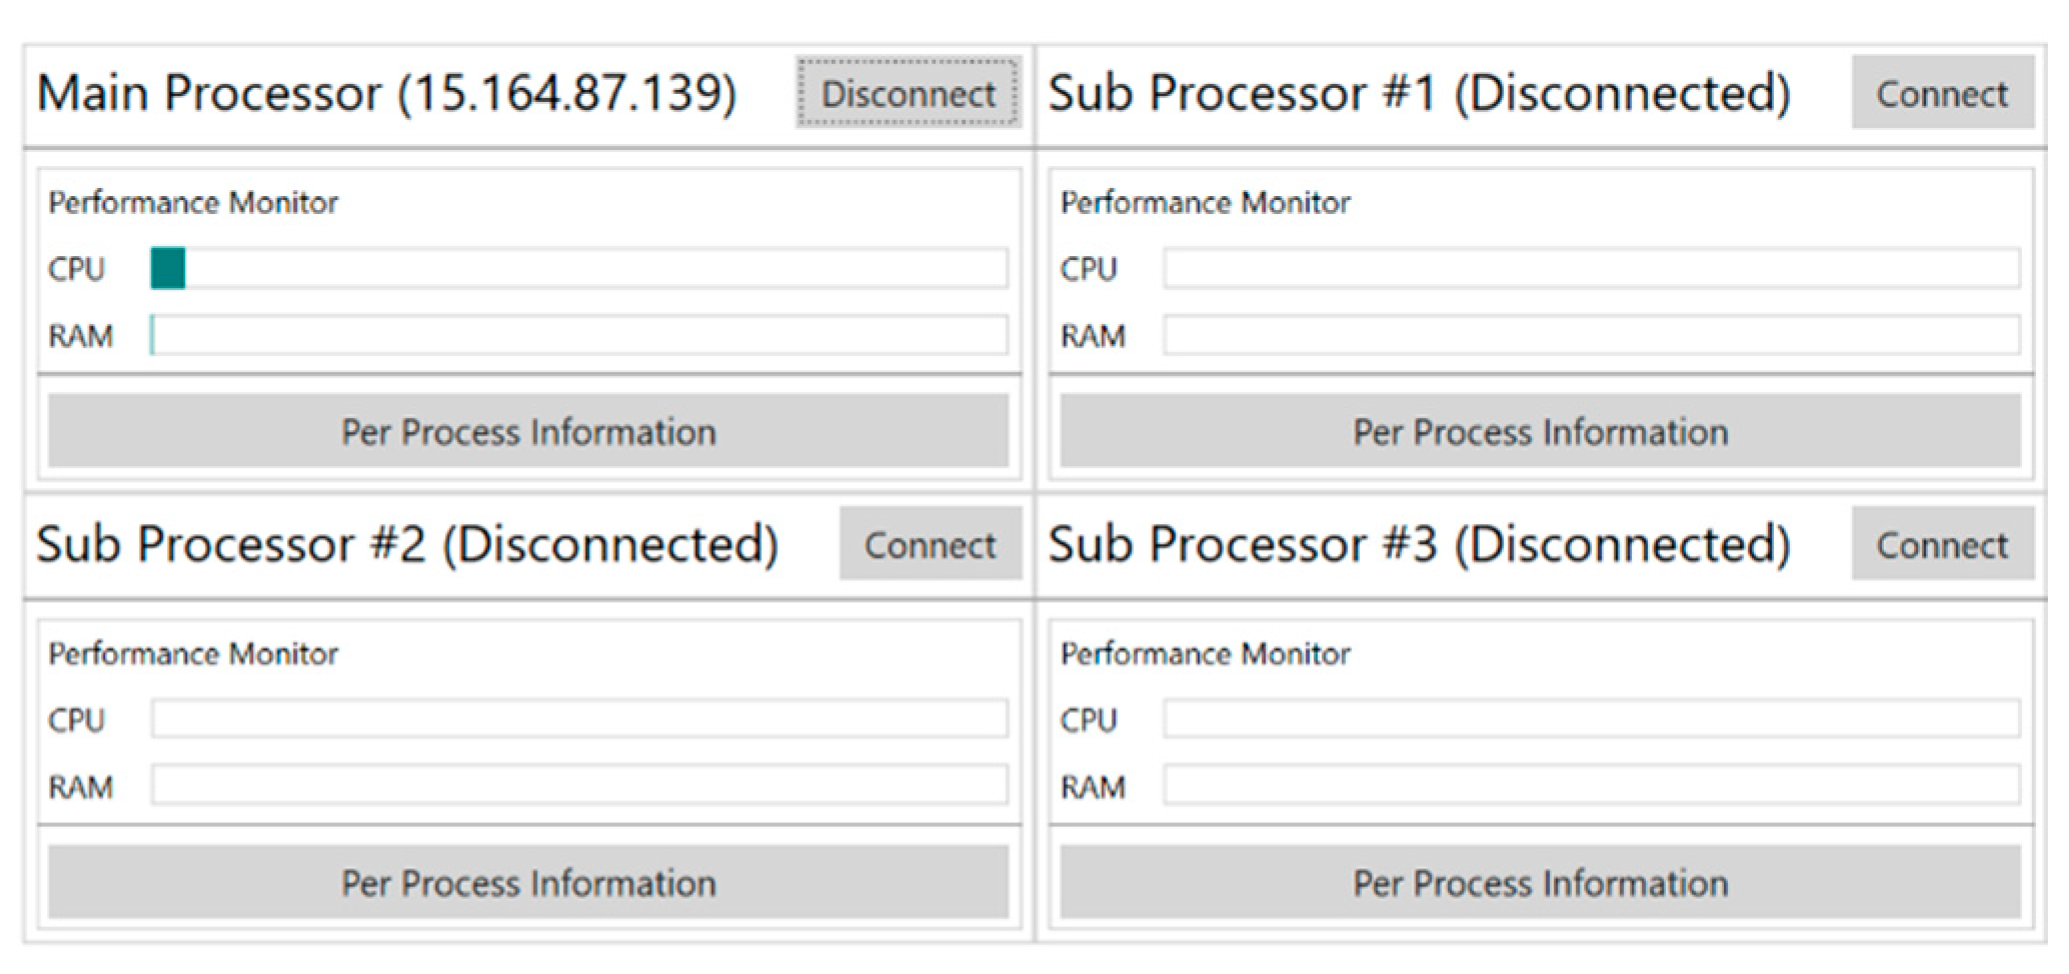Click the Main Processor CPU usage bar
The image size is (2069, 974).
point(579,268)
